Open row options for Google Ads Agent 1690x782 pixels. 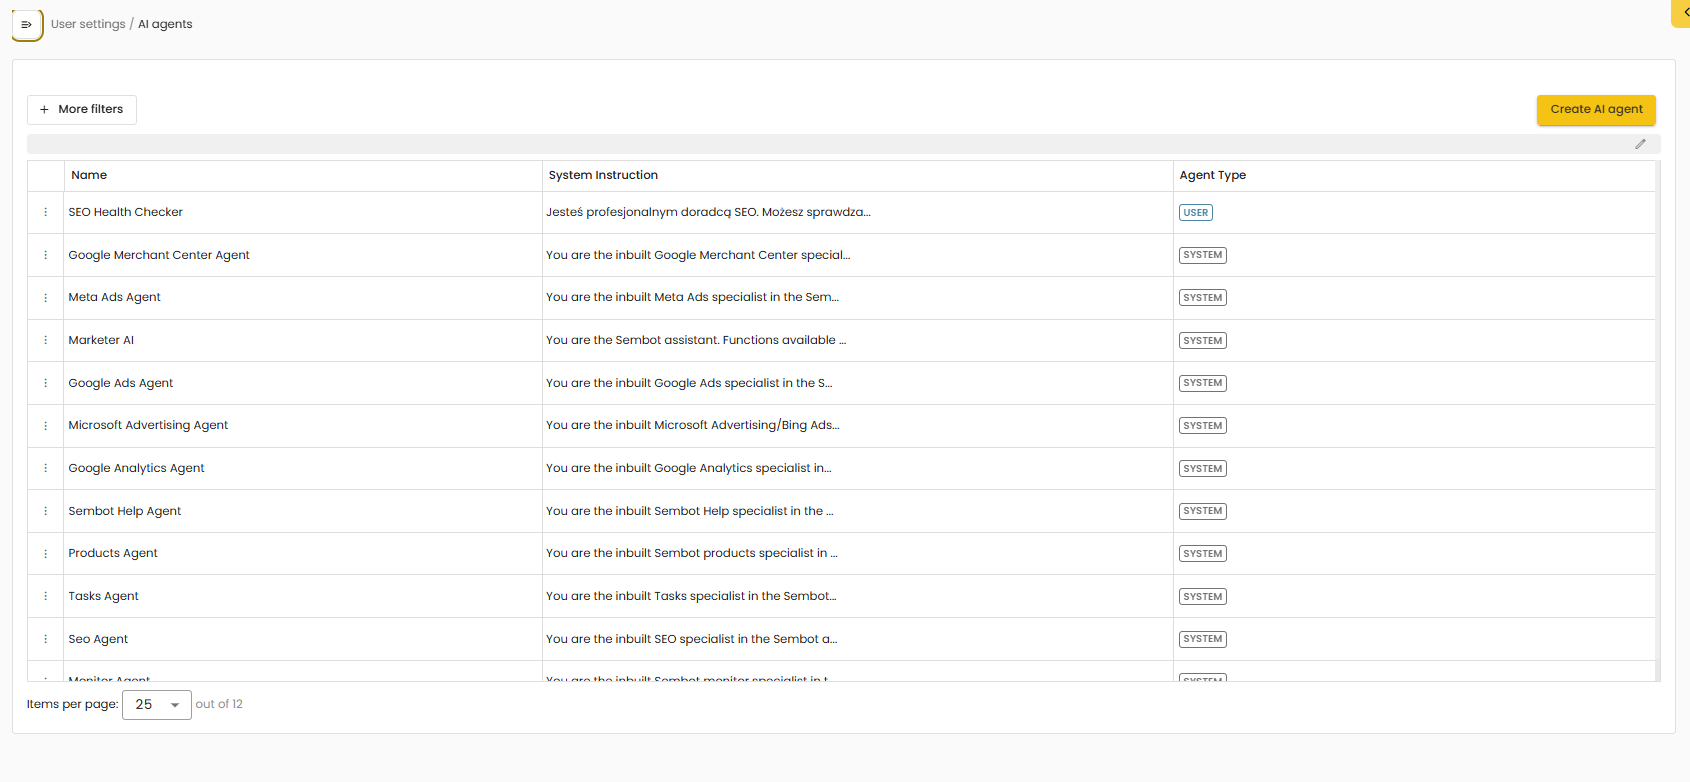point(46,383)
